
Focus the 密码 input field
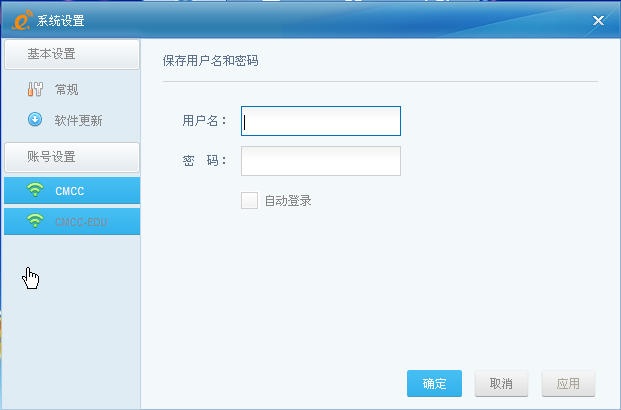(x=321, y=161)
